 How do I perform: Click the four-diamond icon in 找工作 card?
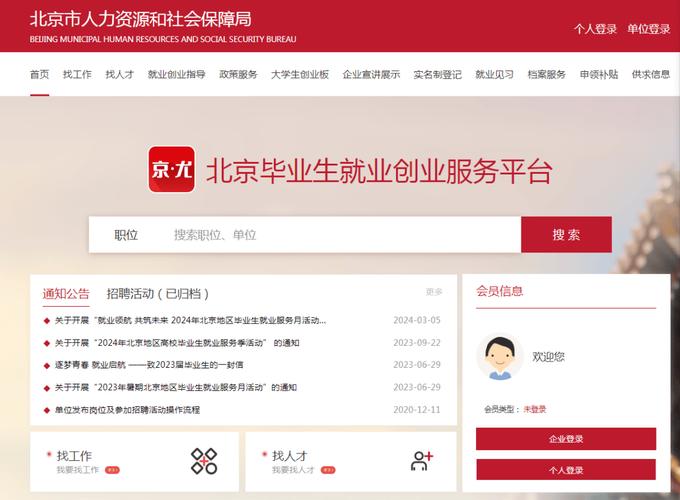tap(204, 461)
